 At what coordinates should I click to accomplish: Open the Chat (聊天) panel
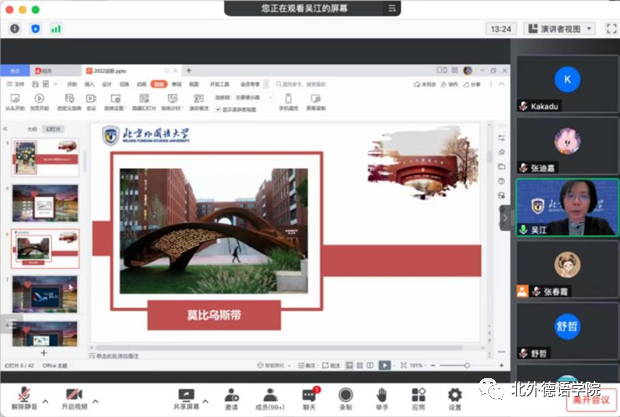[309, 396]
